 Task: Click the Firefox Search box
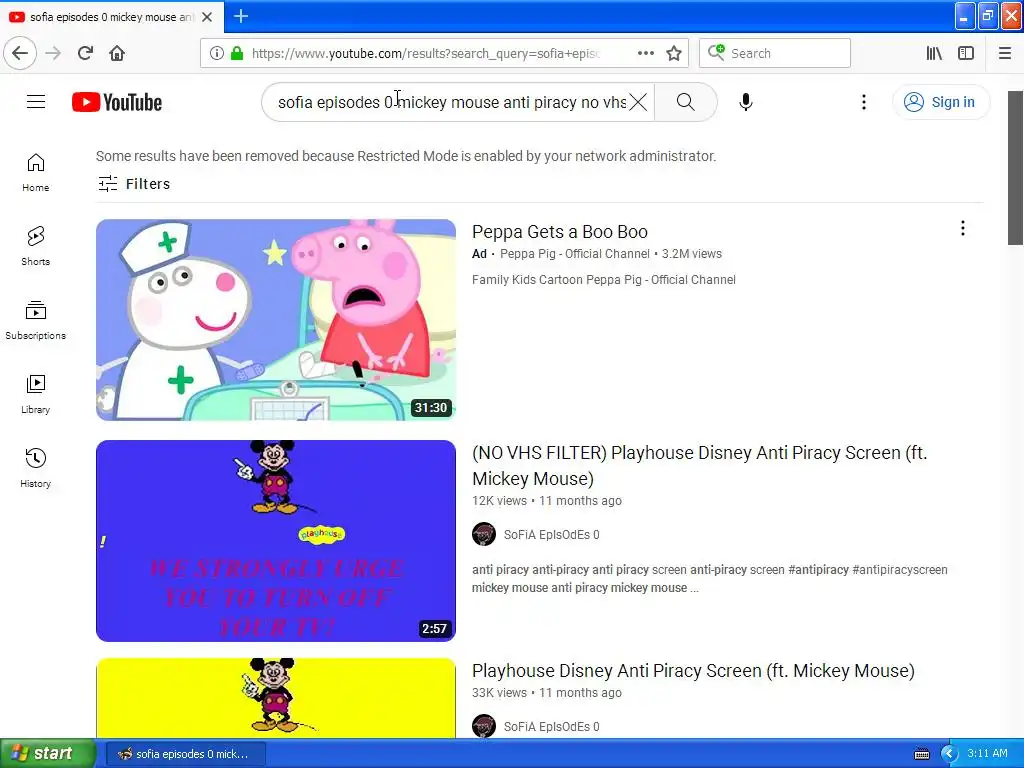coord(775,53)
